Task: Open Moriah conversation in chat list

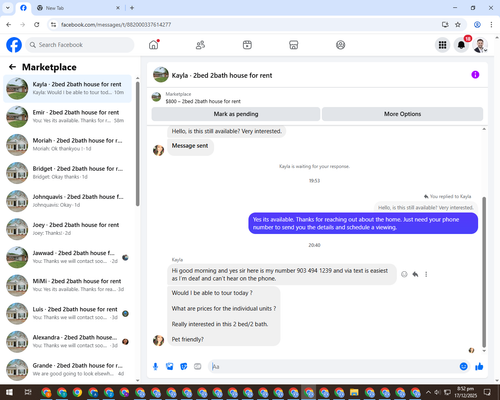Action: pyautogui.click(x=67, y=145)
